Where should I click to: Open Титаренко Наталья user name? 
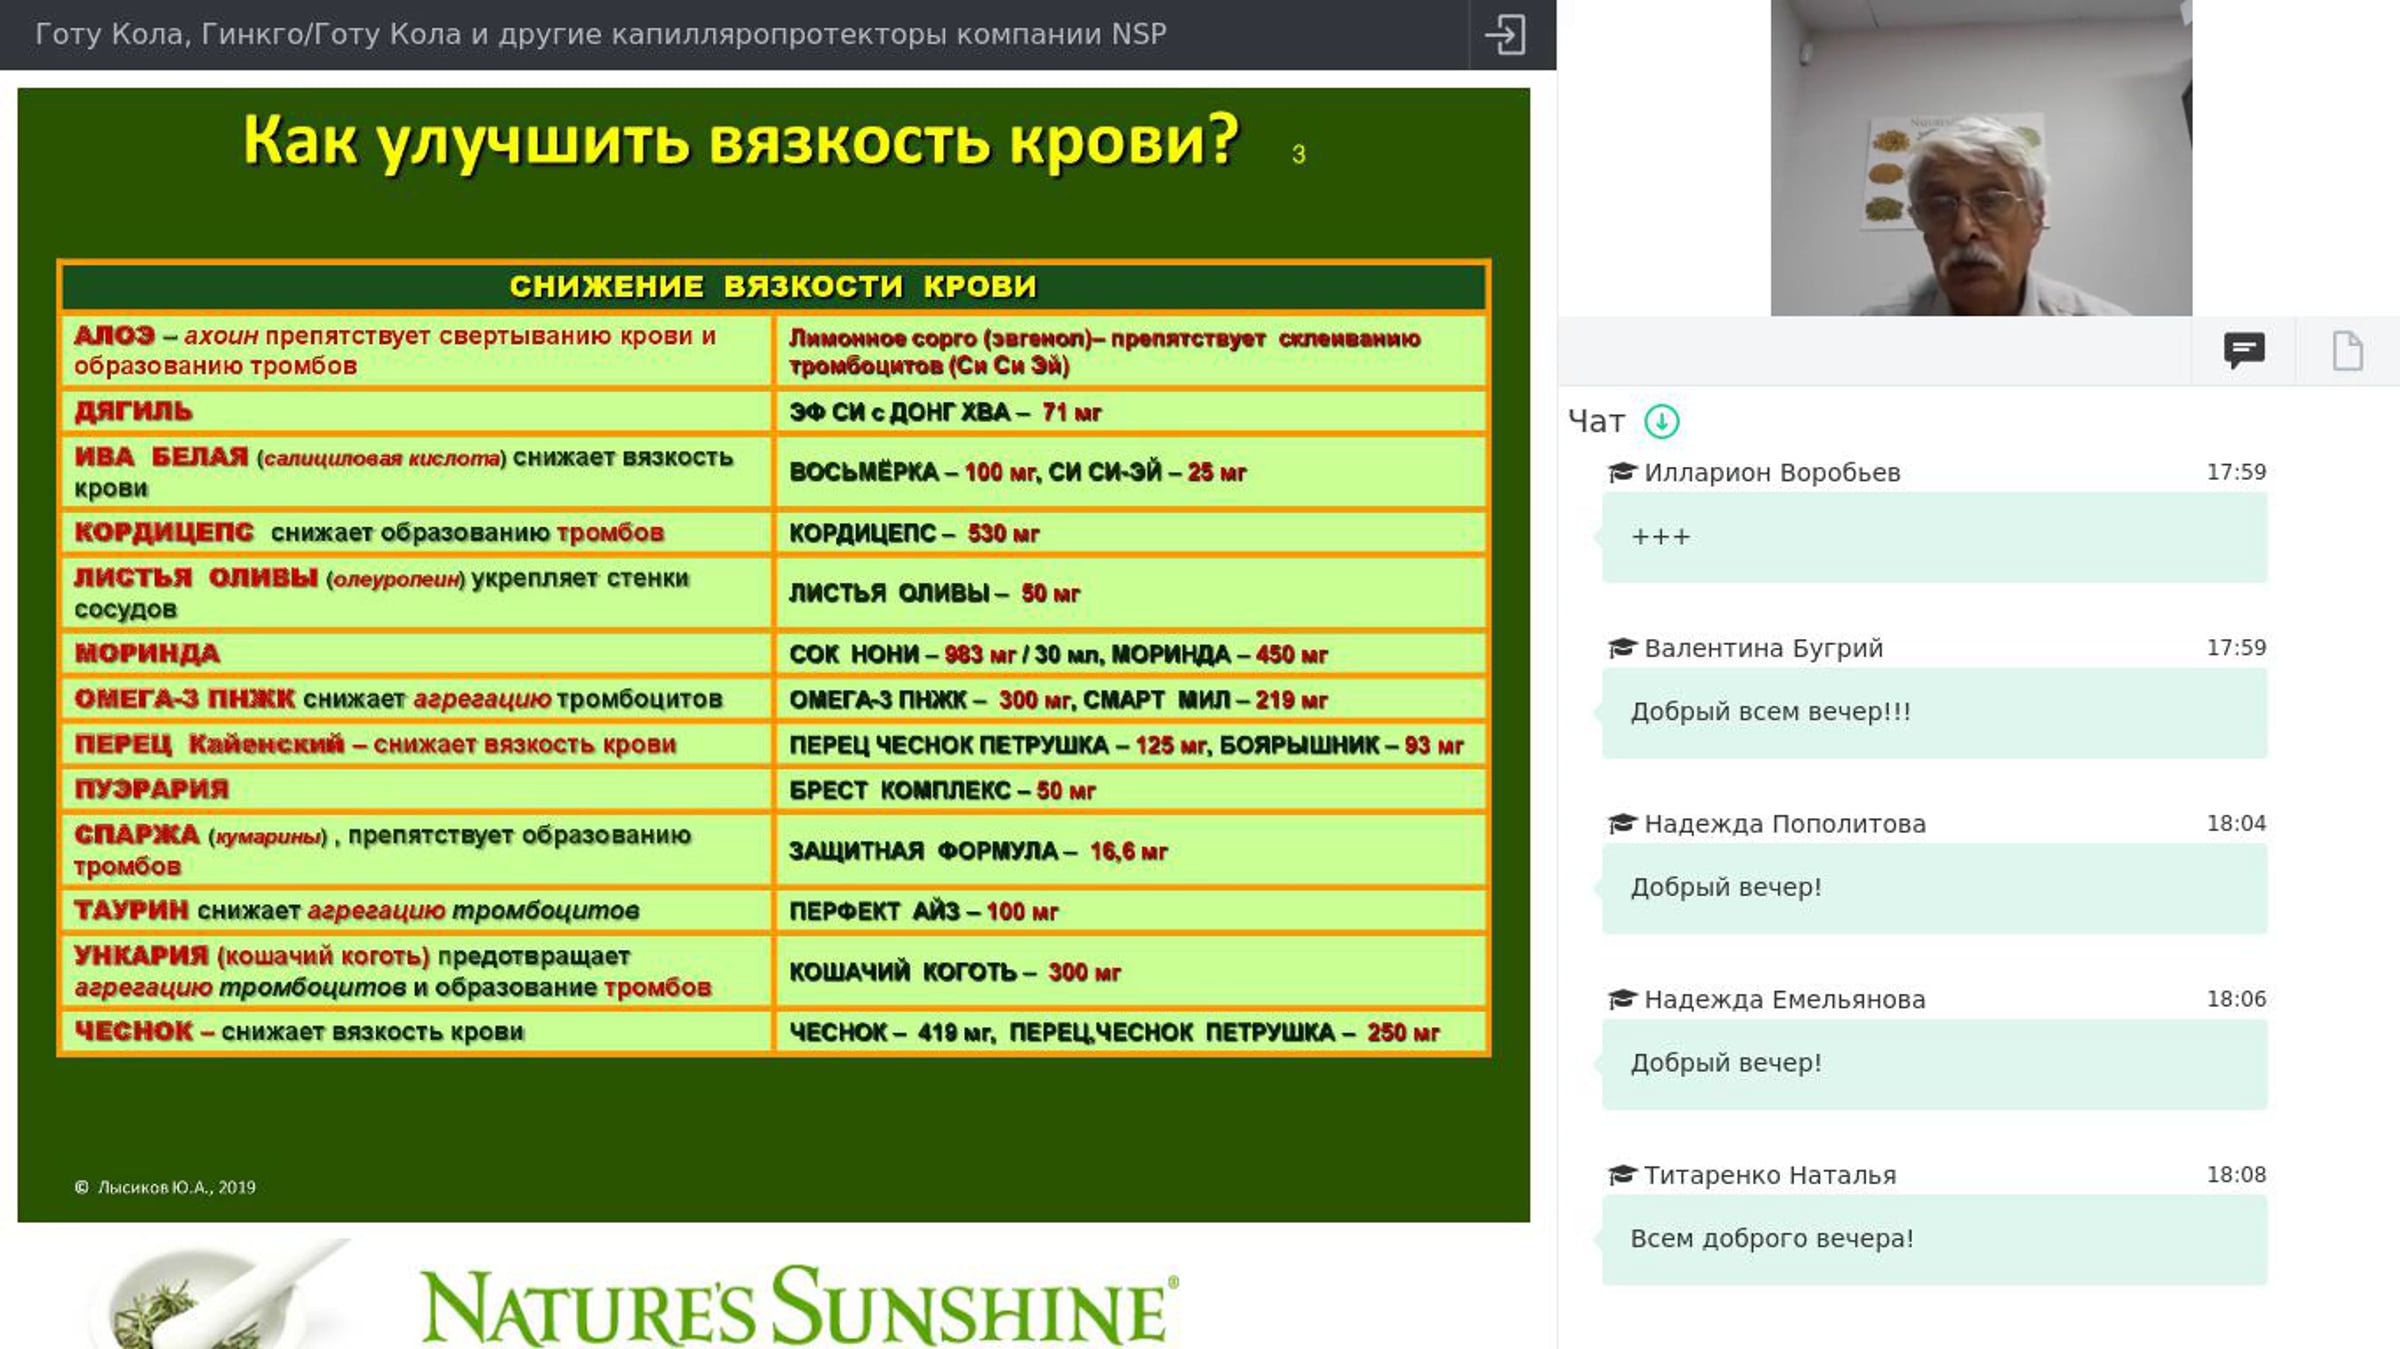[1770, 1175]
